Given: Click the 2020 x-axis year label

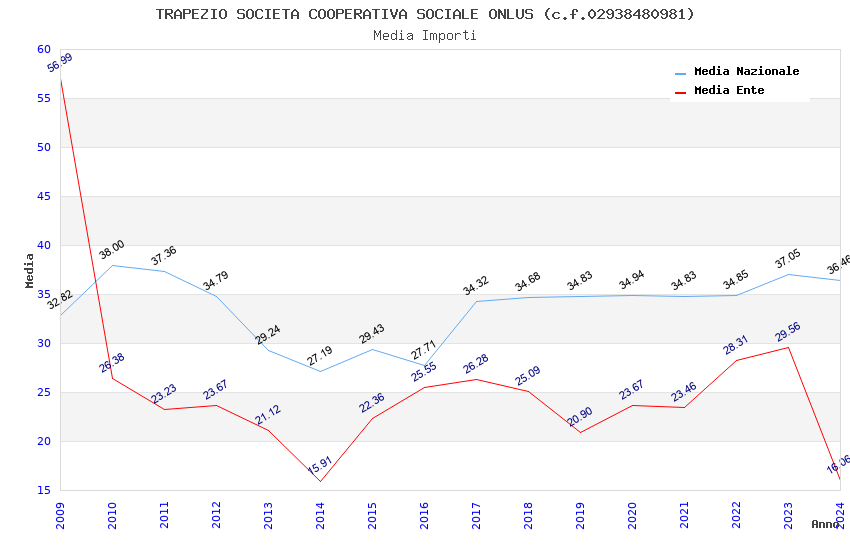Looking at the screenshot, I should [632, 515].
